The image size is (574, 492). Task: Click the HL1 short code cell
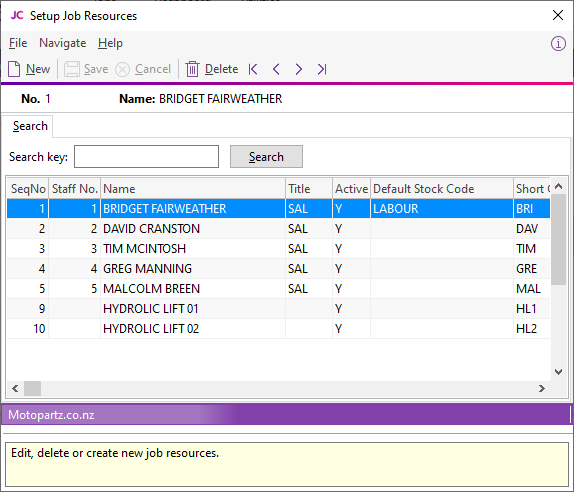point(532,309)
